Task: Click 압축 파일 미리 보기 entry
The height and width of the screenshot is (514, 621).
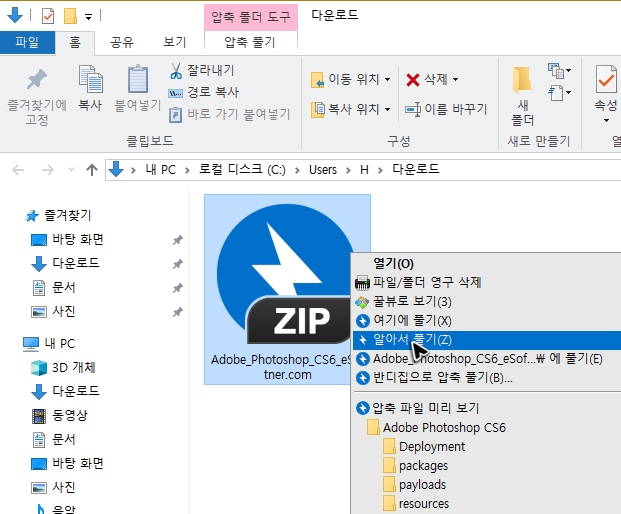Action: point(486,408)
